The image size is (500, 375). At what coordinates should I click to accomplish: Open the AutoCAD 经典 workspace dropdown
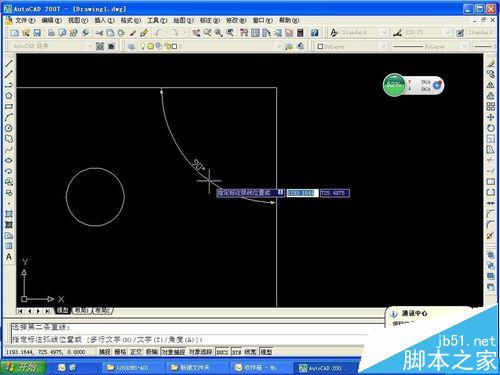point(89,46)
